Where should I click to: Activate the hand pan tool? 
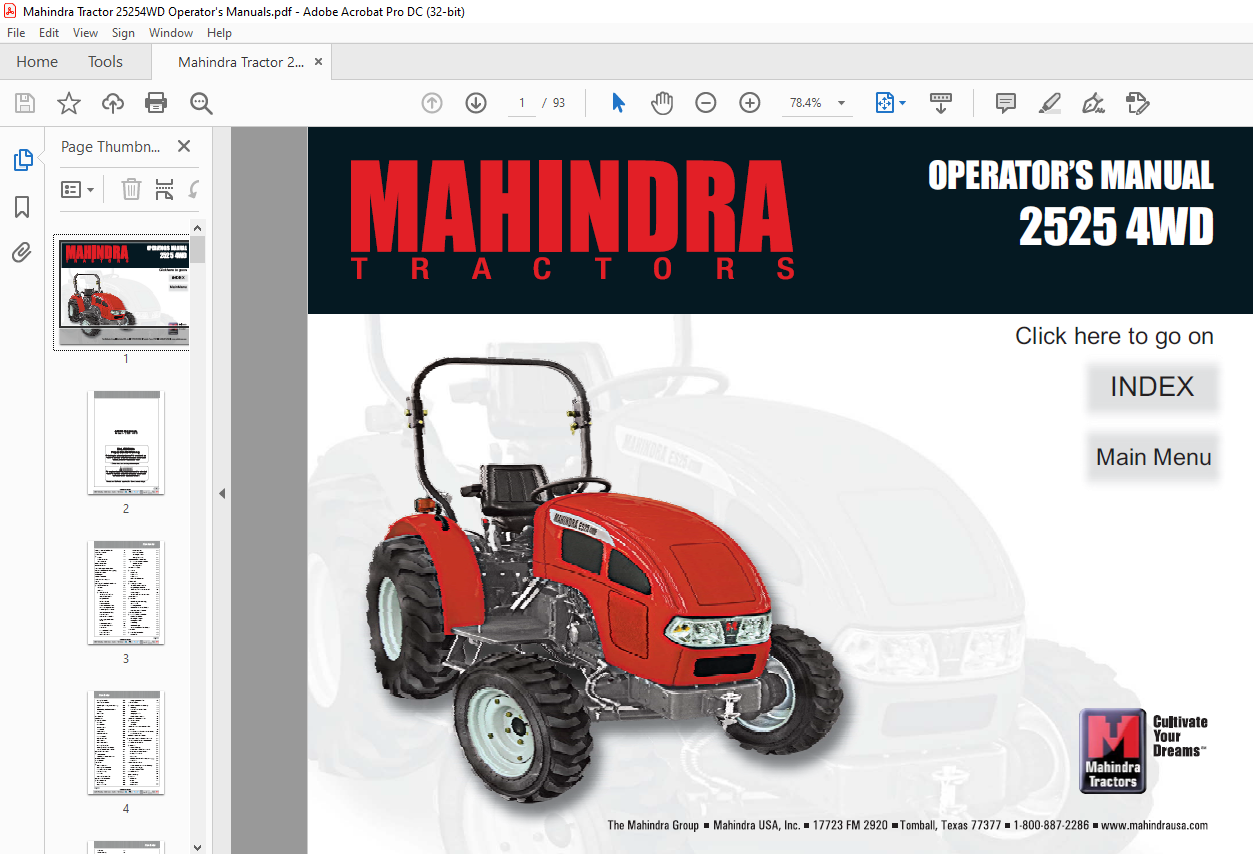(x=662, y=103)
